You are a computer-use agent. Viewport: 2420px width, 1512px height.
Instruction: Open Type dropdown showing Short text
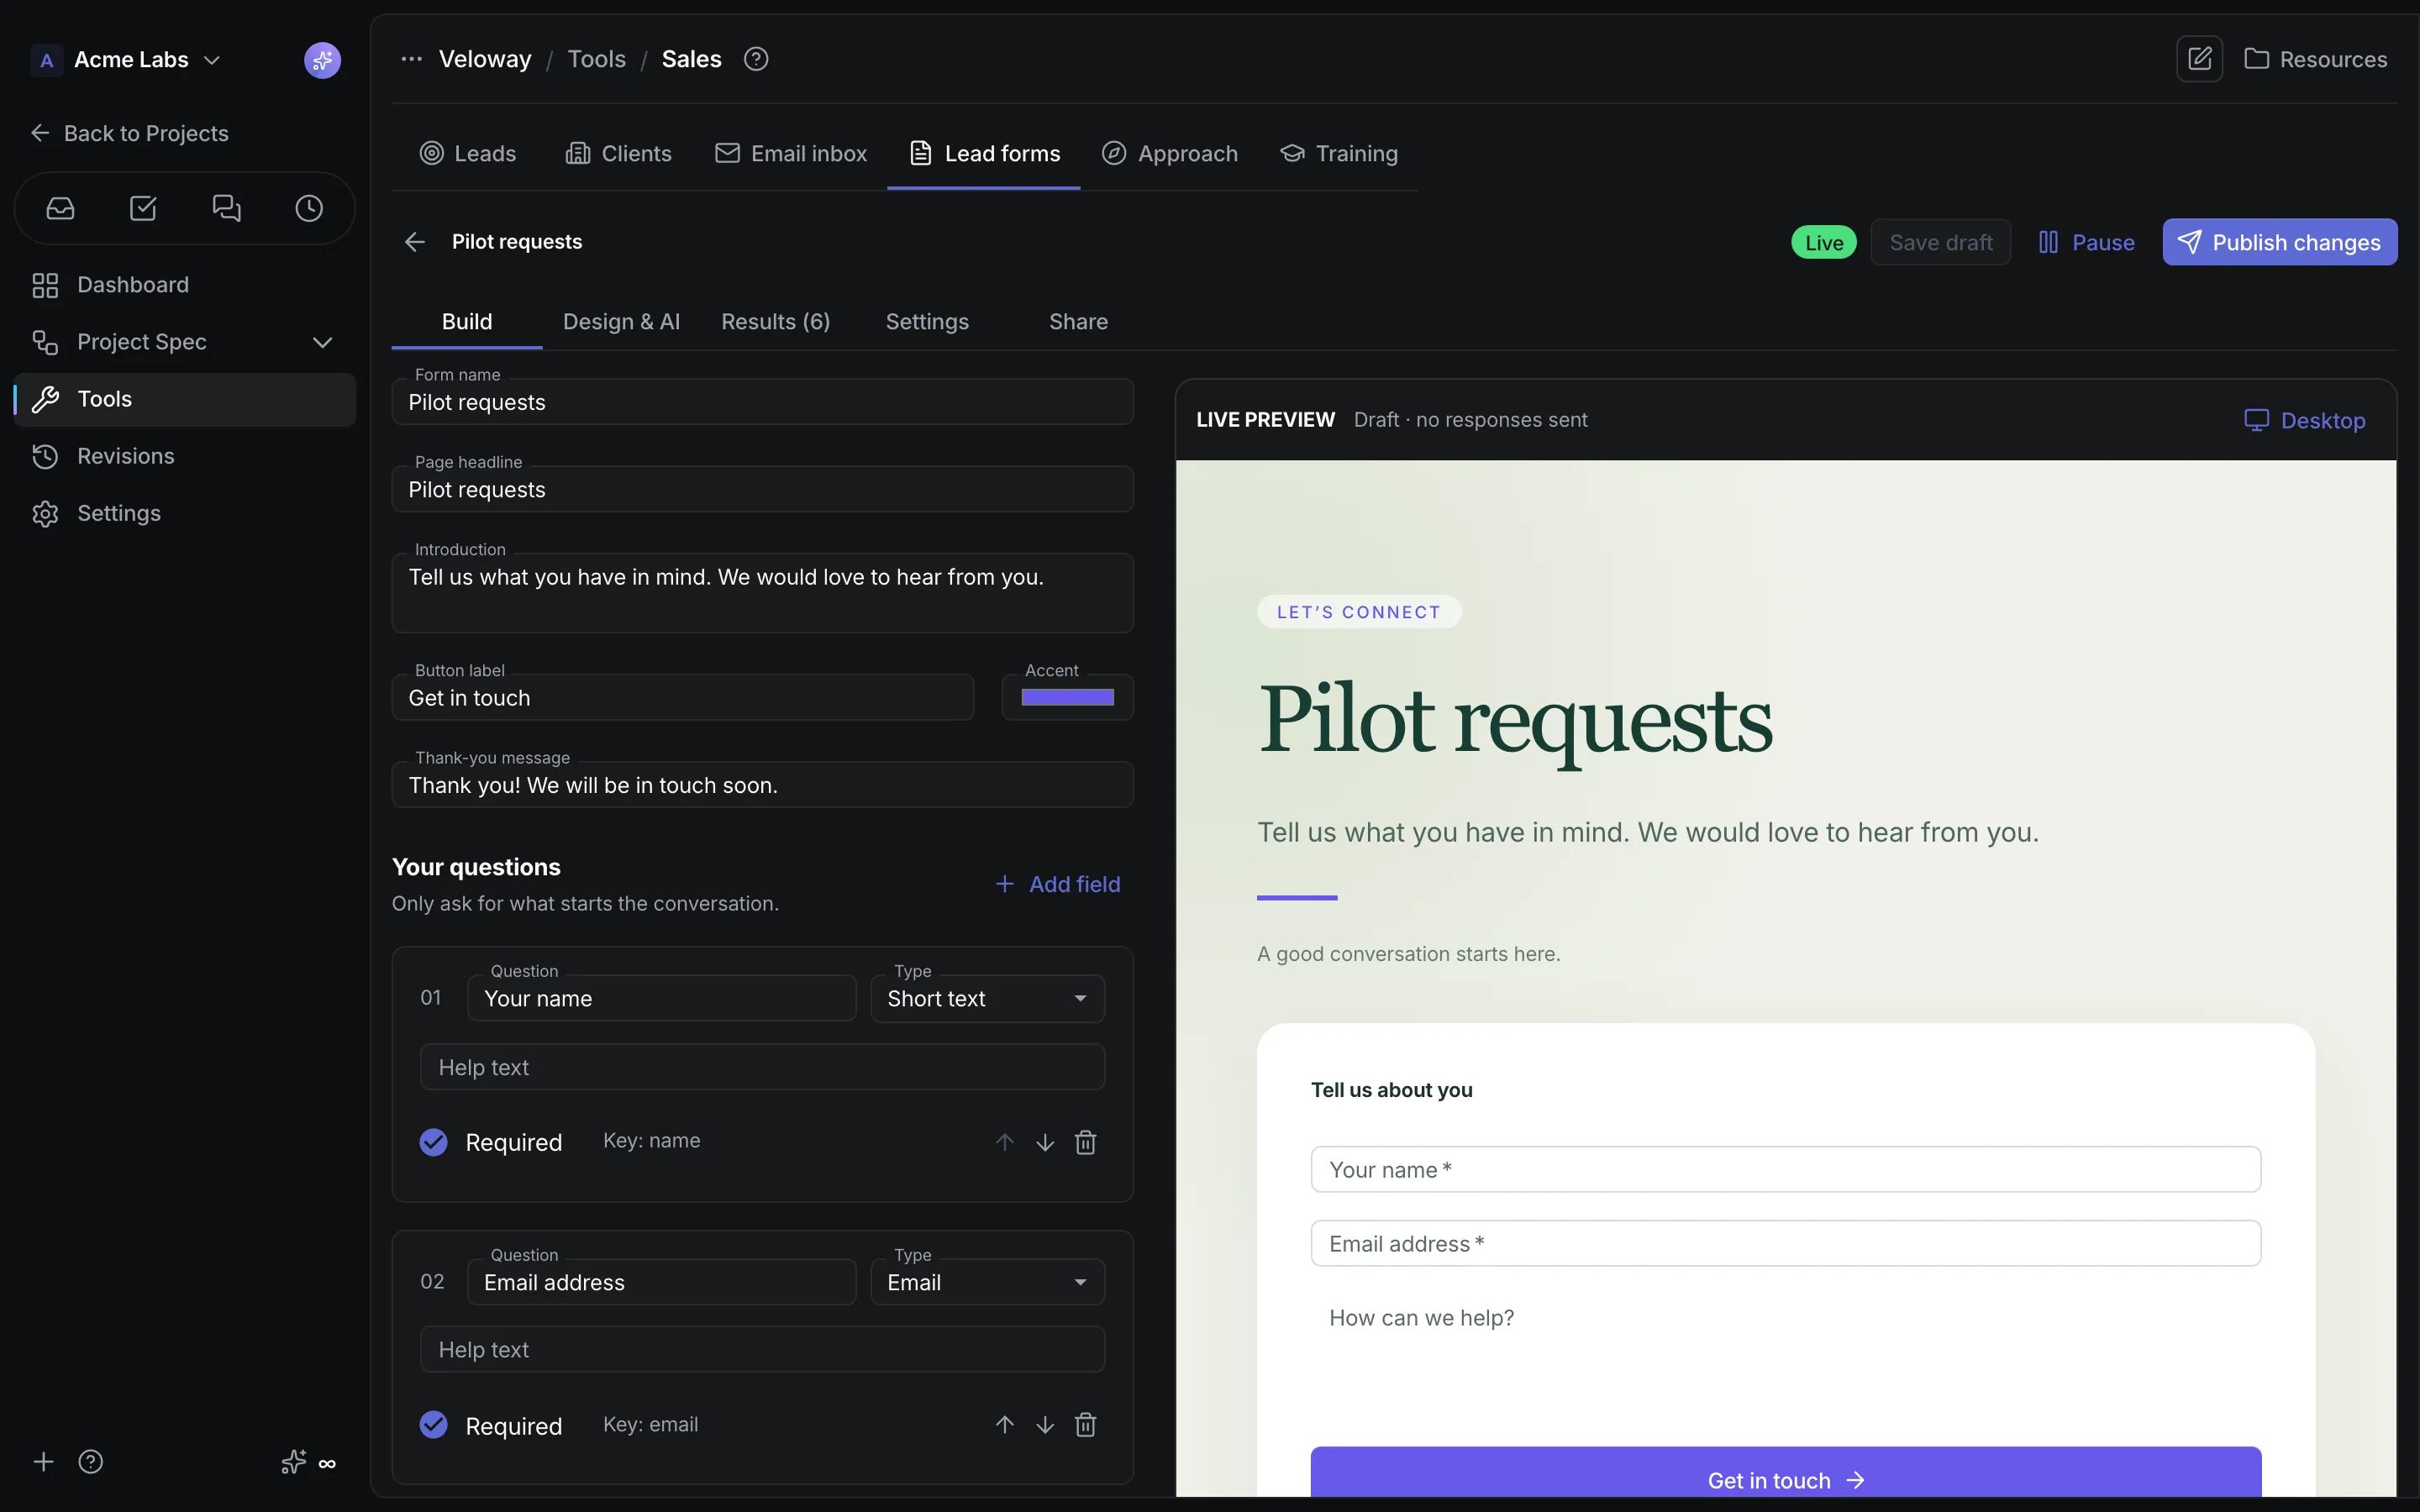[987, 999]
